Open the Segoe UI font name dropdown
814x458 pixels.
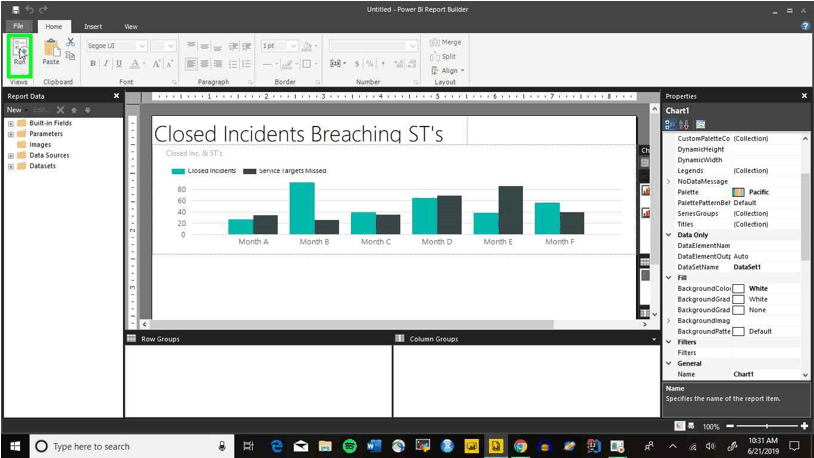pos(142,46)
